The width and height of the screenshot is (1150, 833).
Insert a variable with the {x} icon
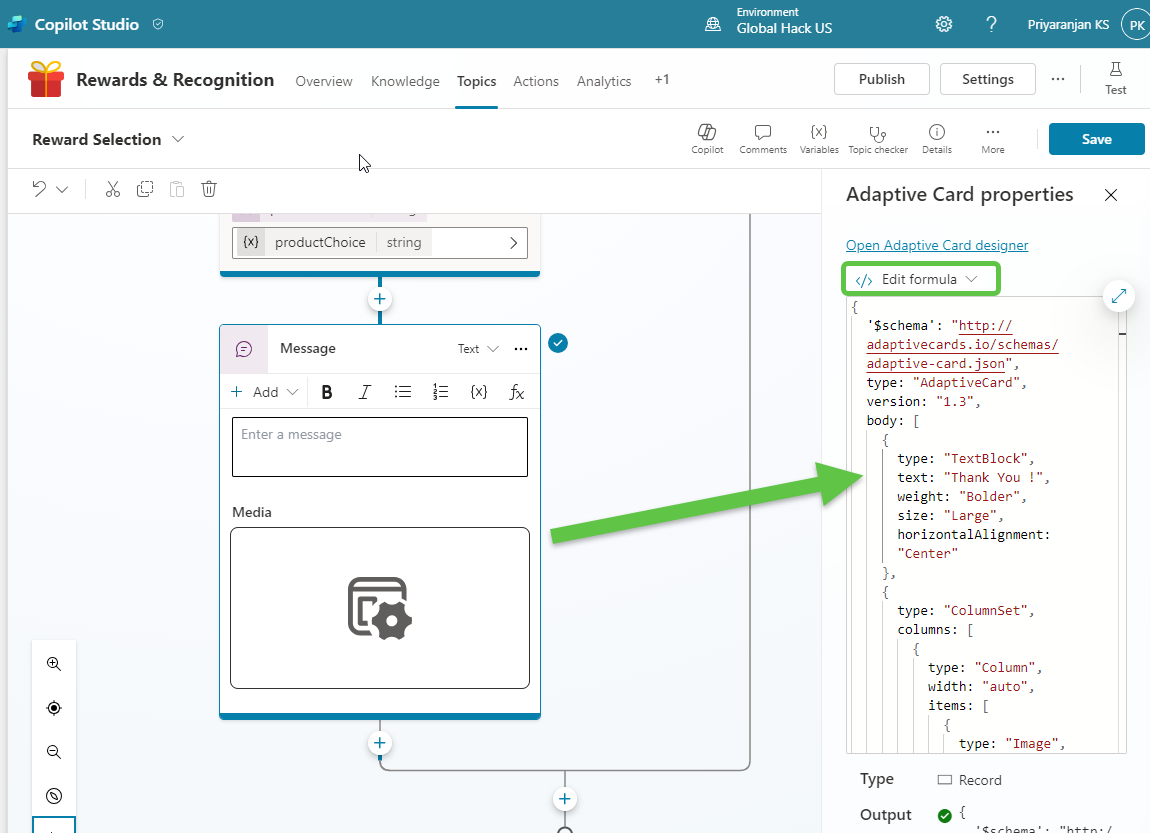pyautogui.click(x=479, y=392)
